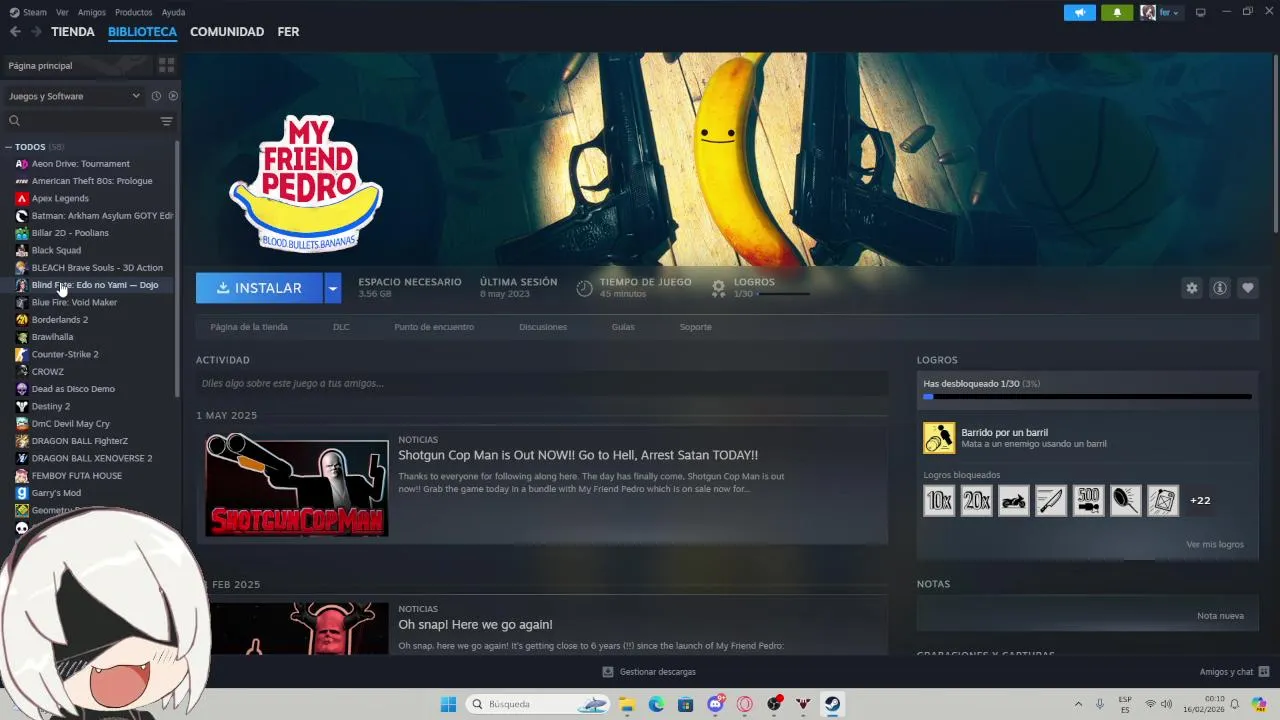Click the play time clock icon
The image size is (1280, 720).
pos(585,288)
